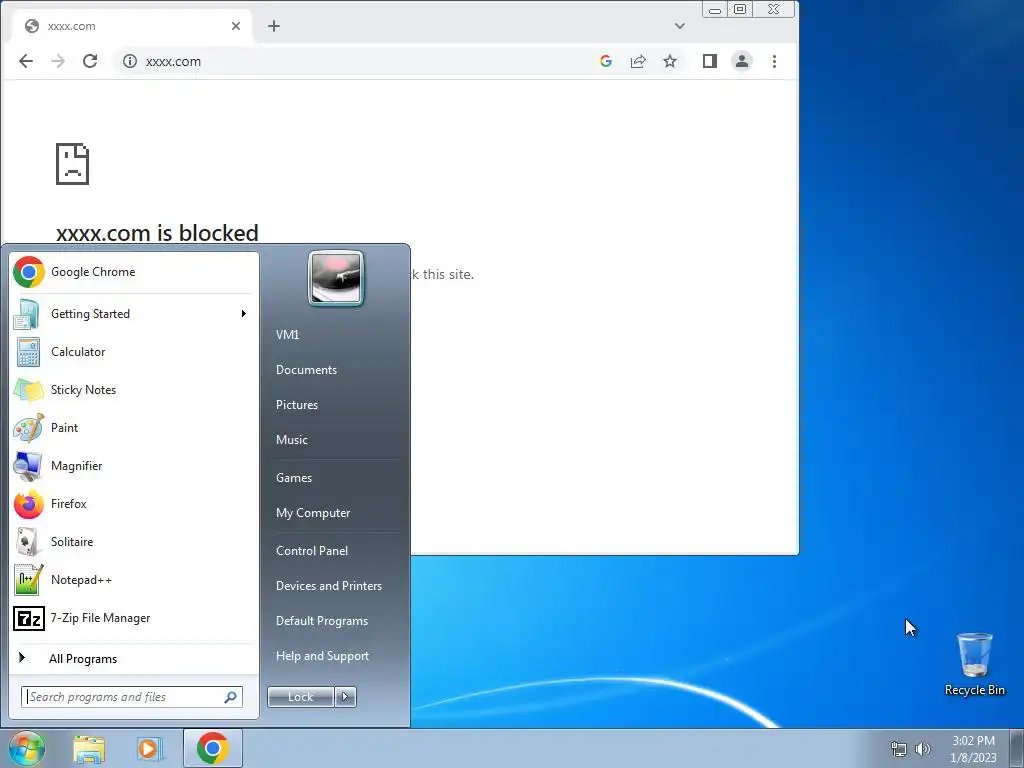1024x768 pixels.
Task: Reload the xxxx.com page
Action: (90, 61)
